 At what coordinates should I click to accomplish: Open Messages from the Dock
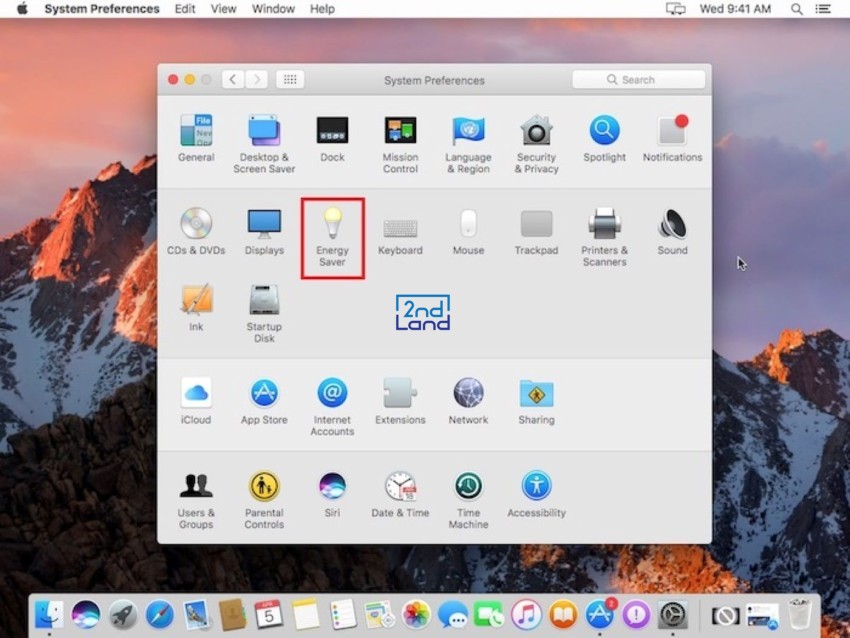click(x=453, y=615)
